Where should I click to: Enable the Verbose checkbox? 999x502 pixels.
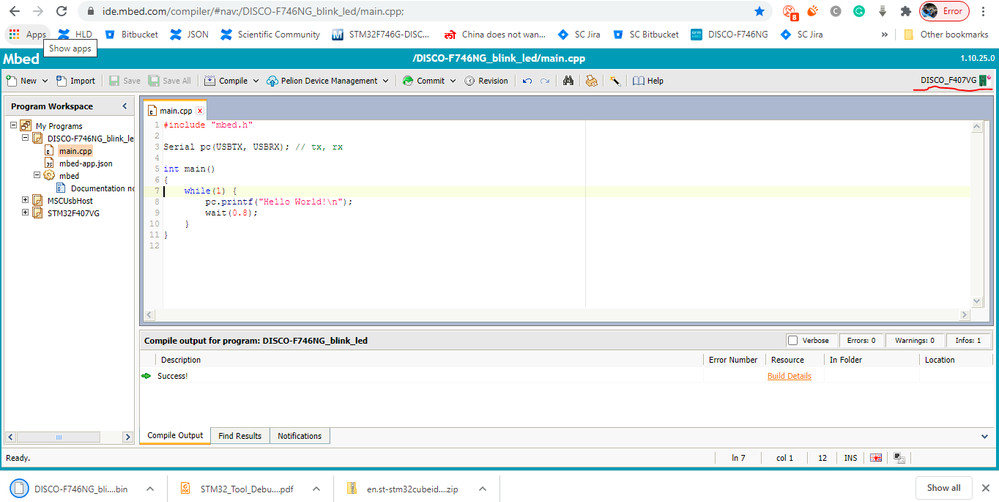click(x=793, y=340)
